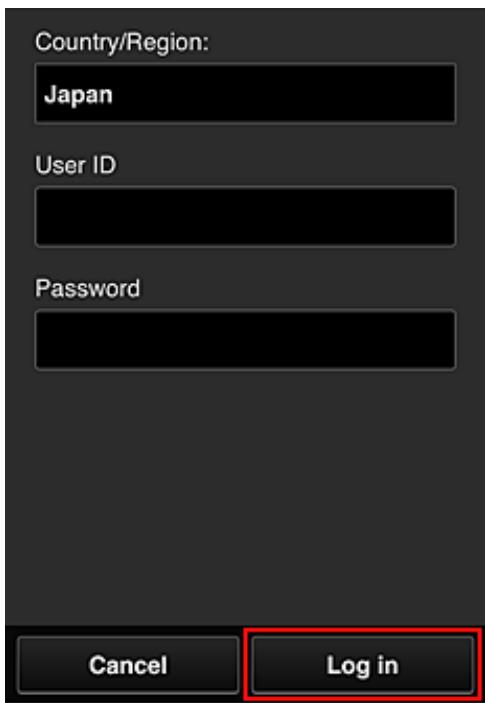Viewport: 485px width, 703px height.
Task: Activate the field under Password label
Action: point(246,339)
